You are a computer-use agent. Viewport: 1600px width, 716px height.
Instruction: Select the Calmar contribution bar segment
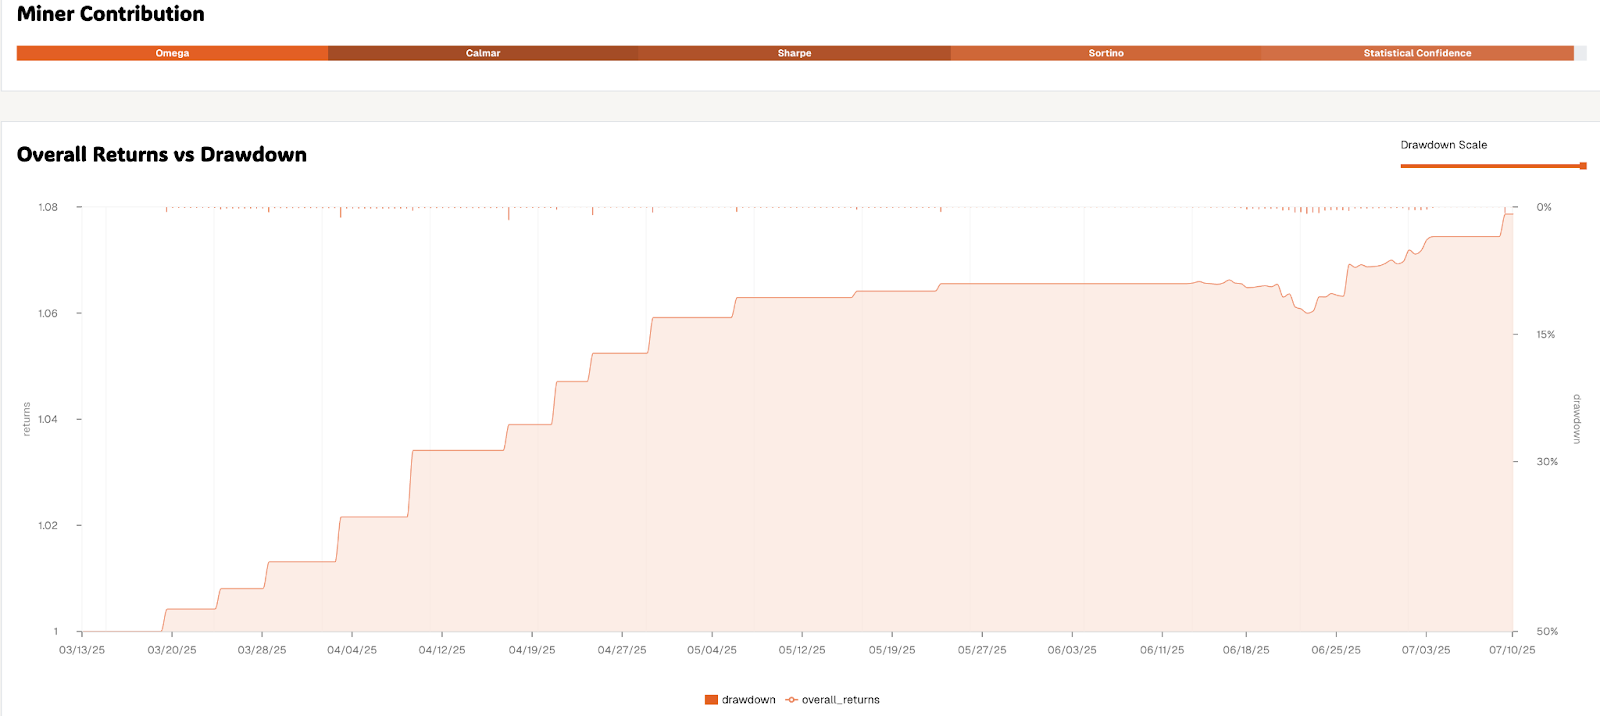[x=483, y=53]
